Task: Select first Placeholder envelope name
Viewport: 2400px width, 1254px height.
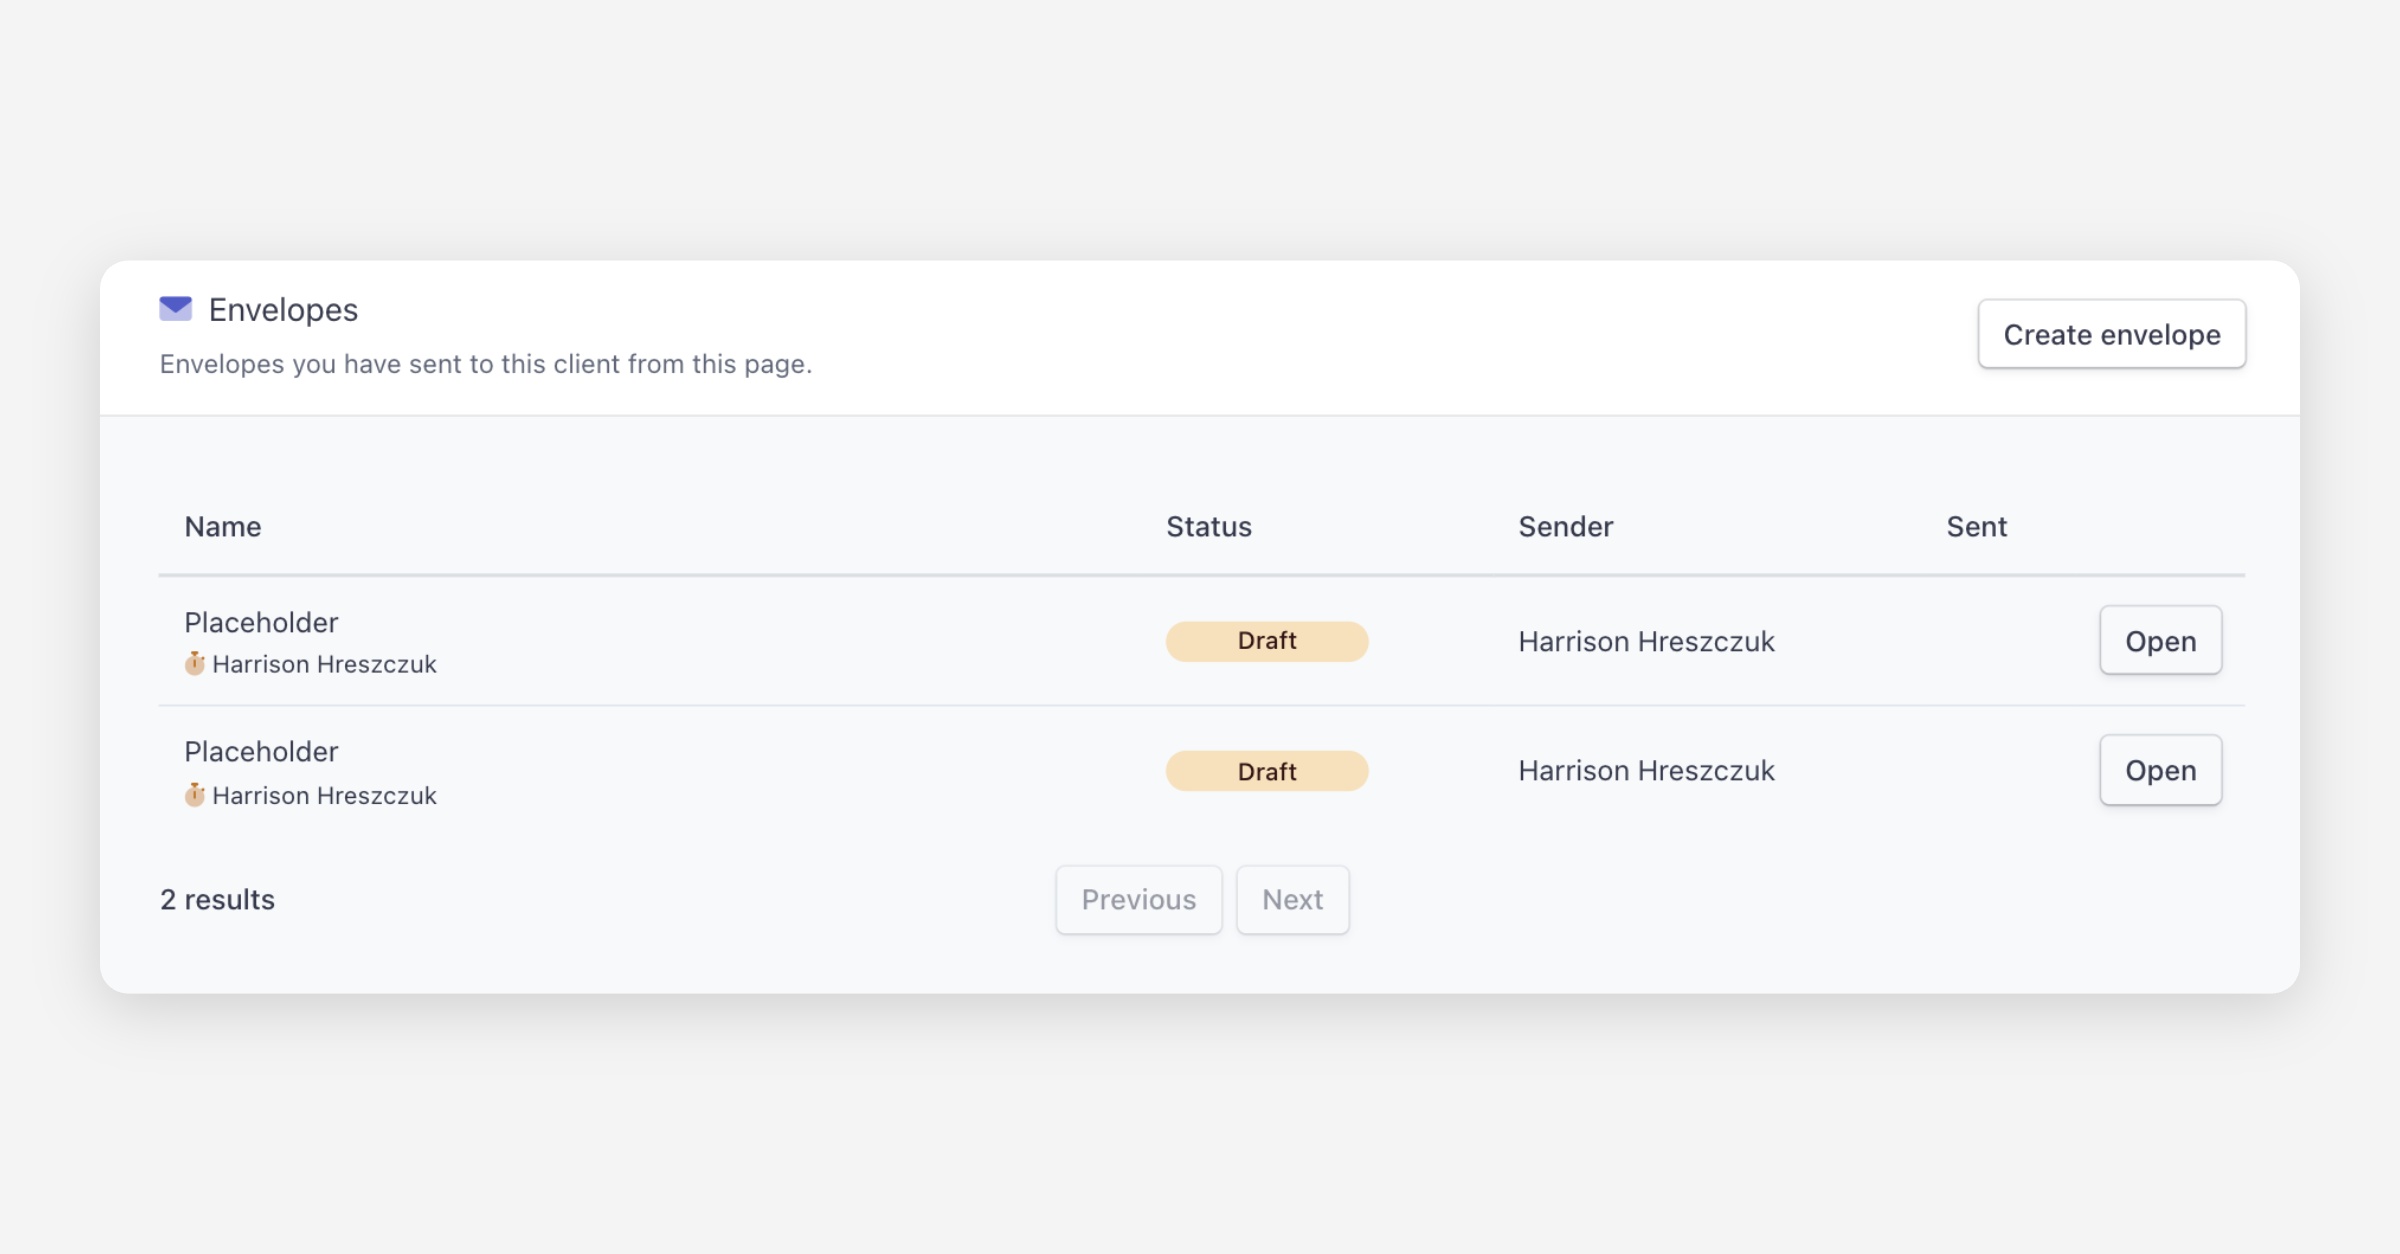Action: coord(261,623)
